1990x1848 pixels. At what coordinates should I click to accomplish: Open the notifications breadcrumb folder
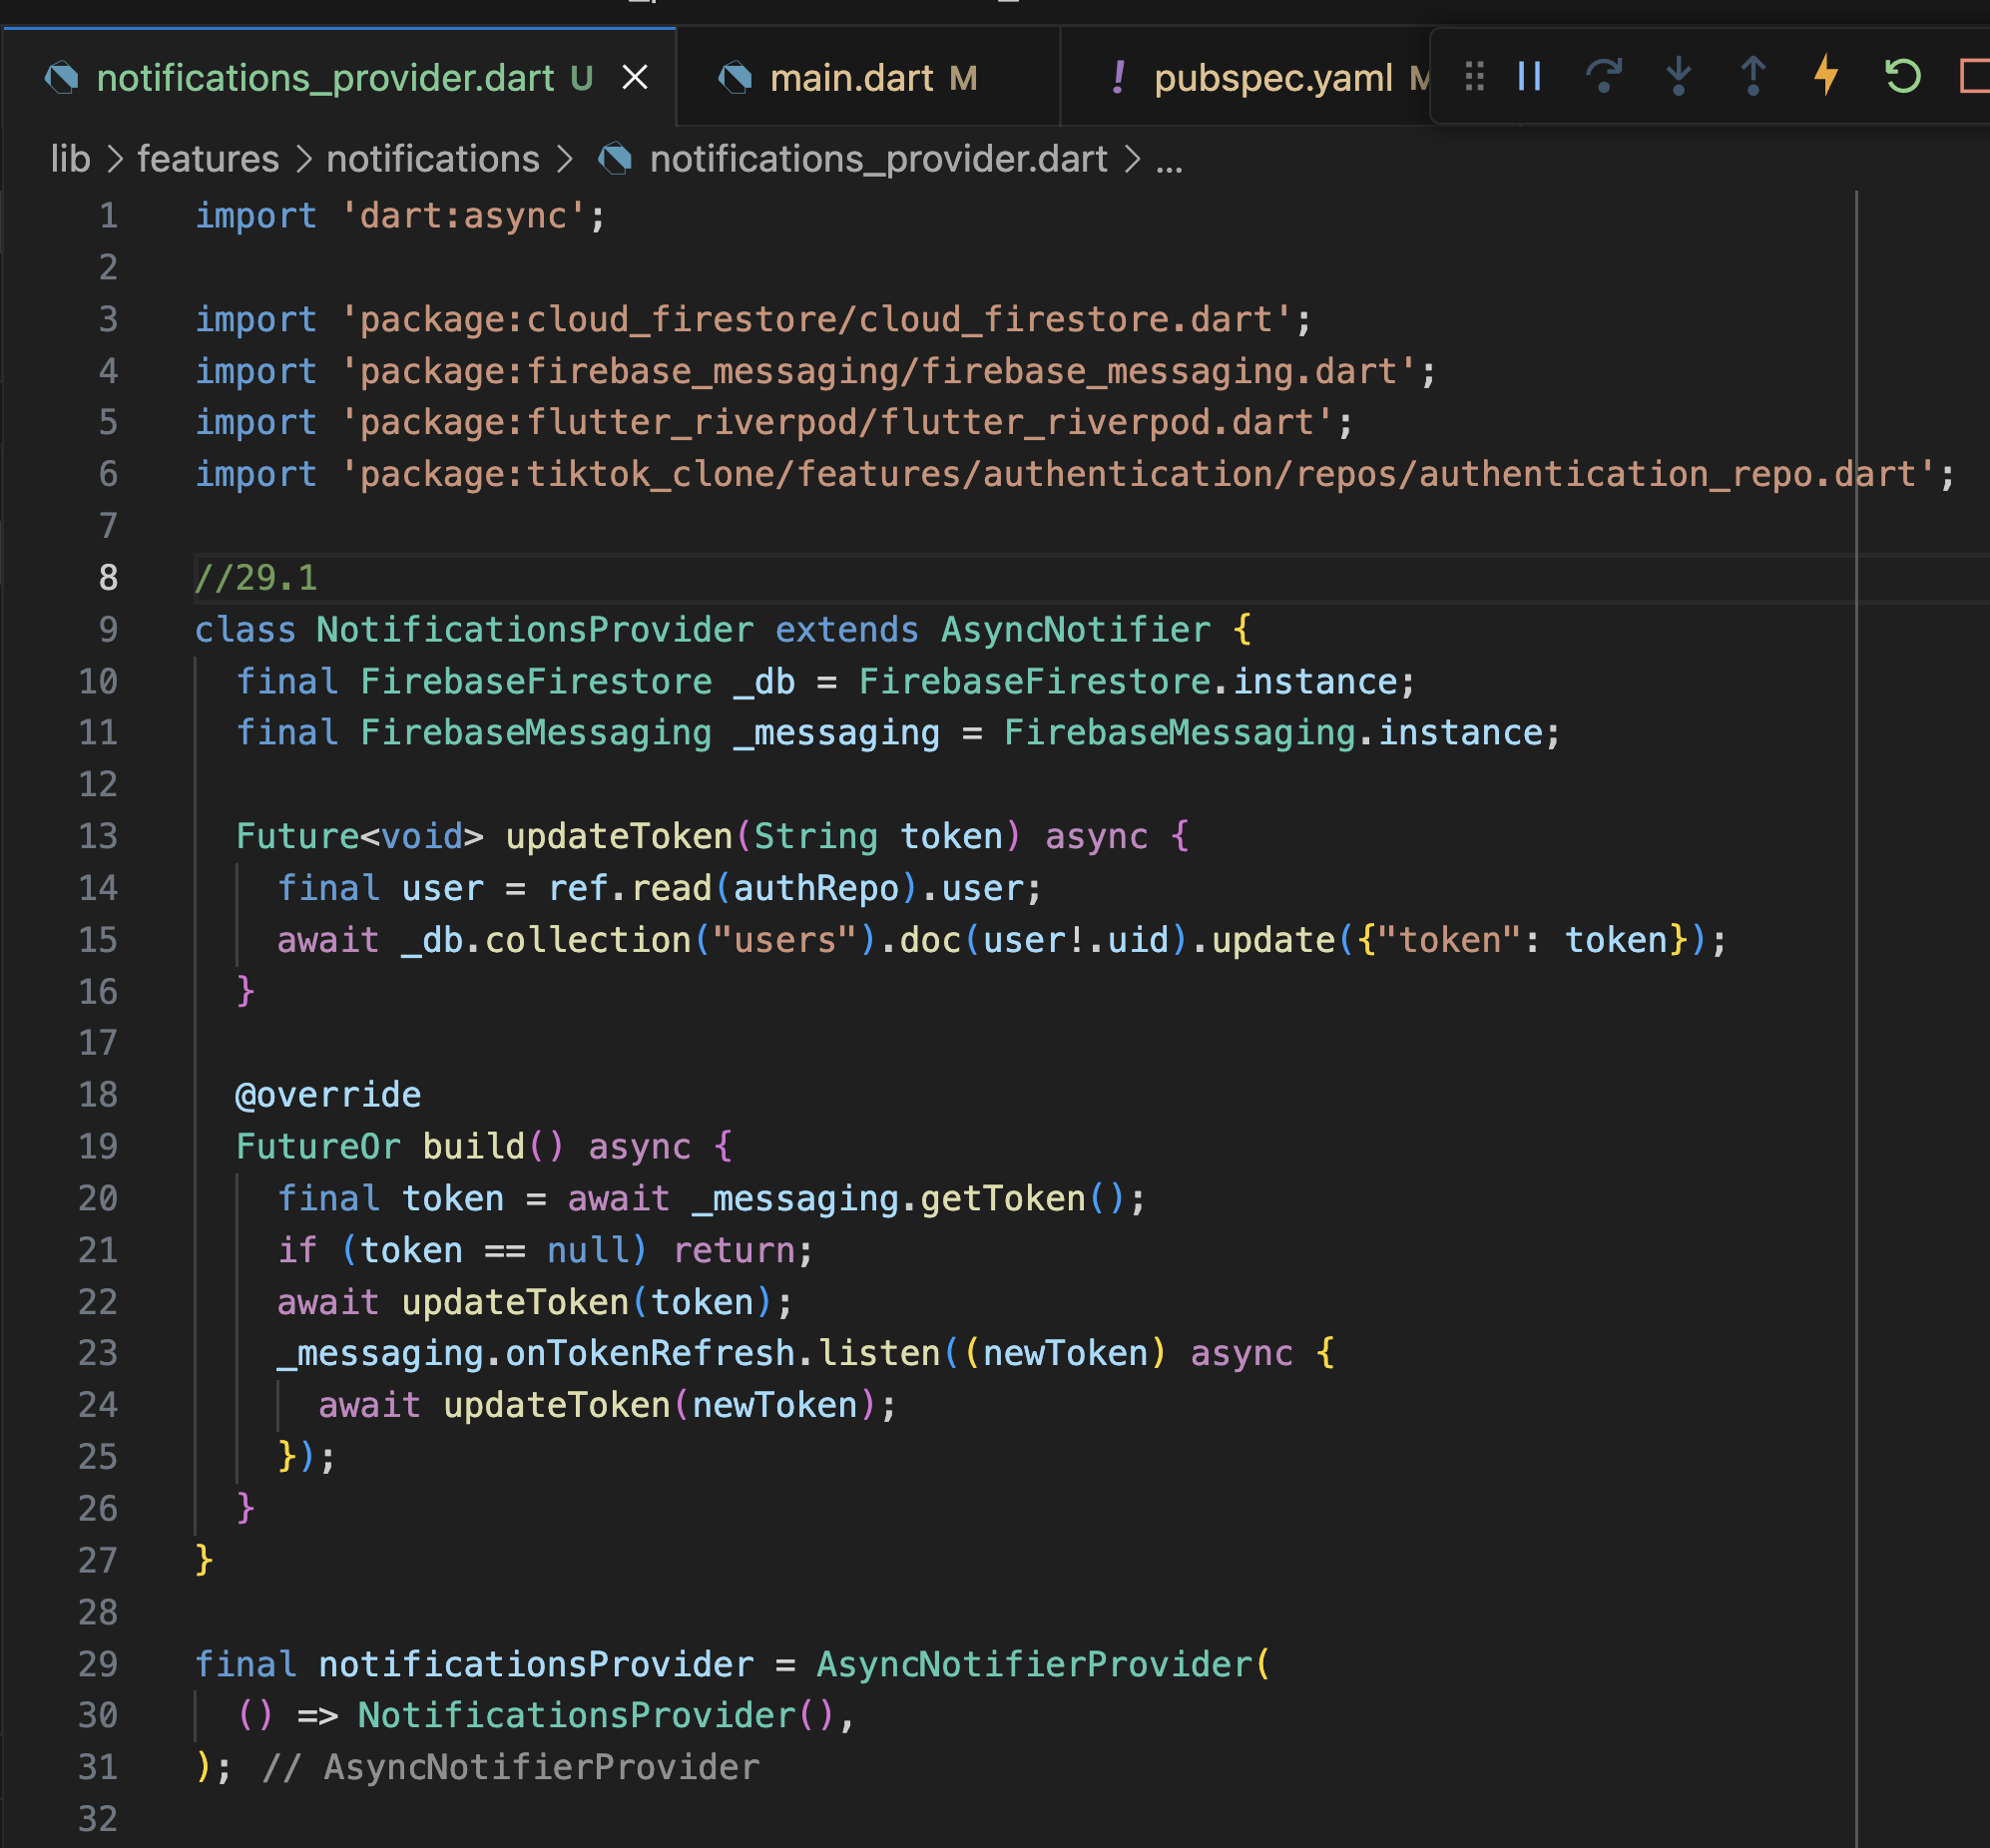pos(432,159)
